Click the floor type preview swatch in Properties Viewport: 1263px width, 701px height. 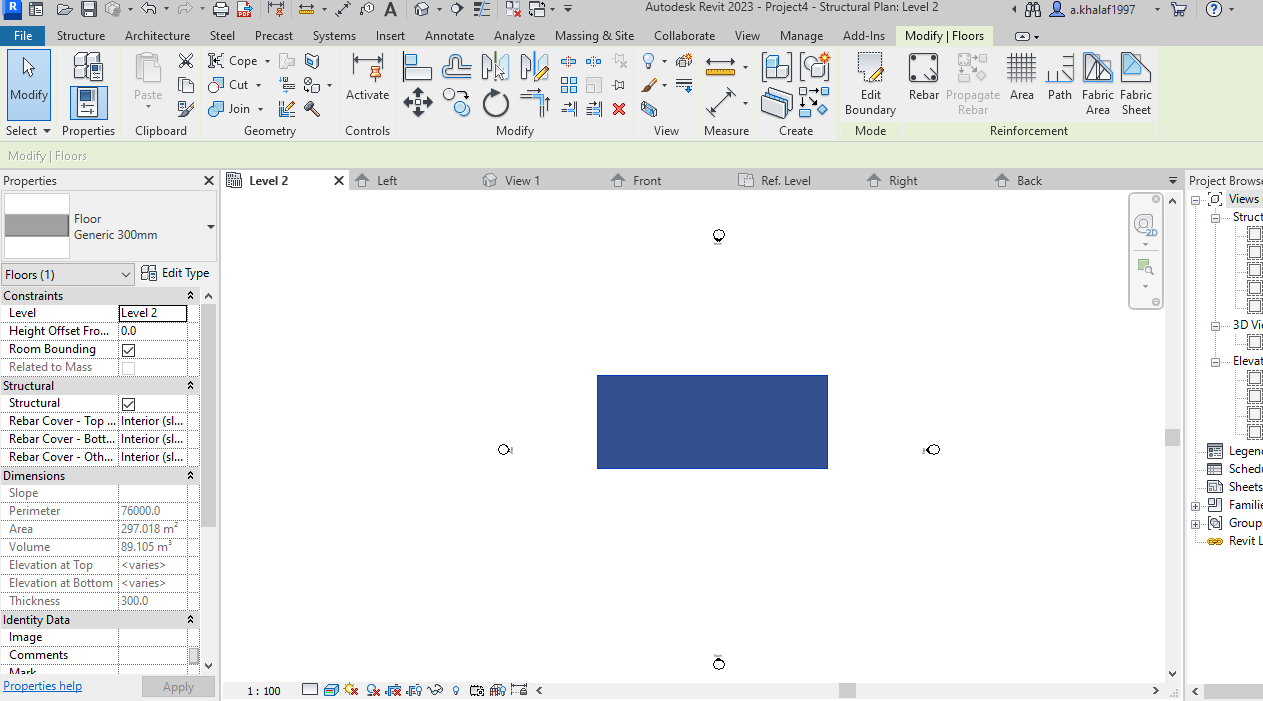[36, 225]
